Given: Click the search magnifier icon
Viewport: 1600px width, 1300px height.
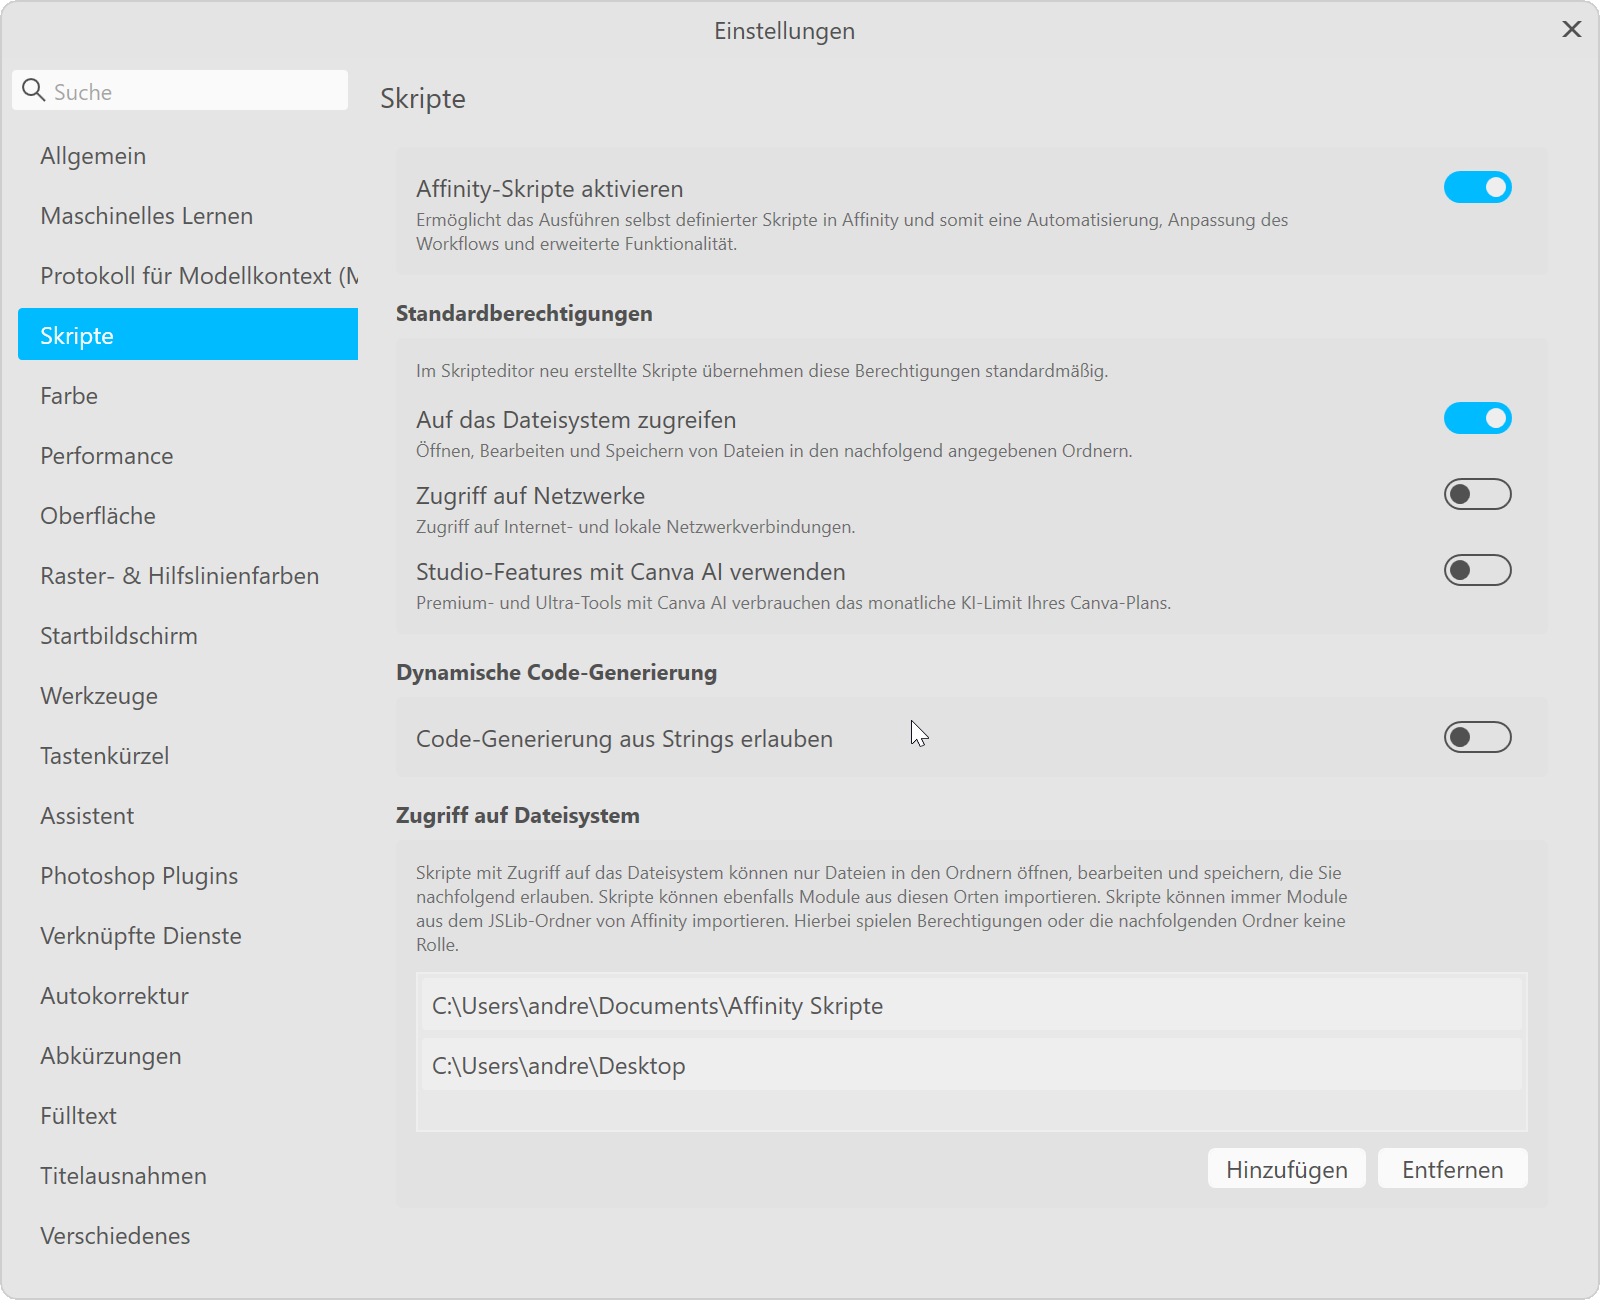Looking at the screenshot, I should (x=34, y=90).
